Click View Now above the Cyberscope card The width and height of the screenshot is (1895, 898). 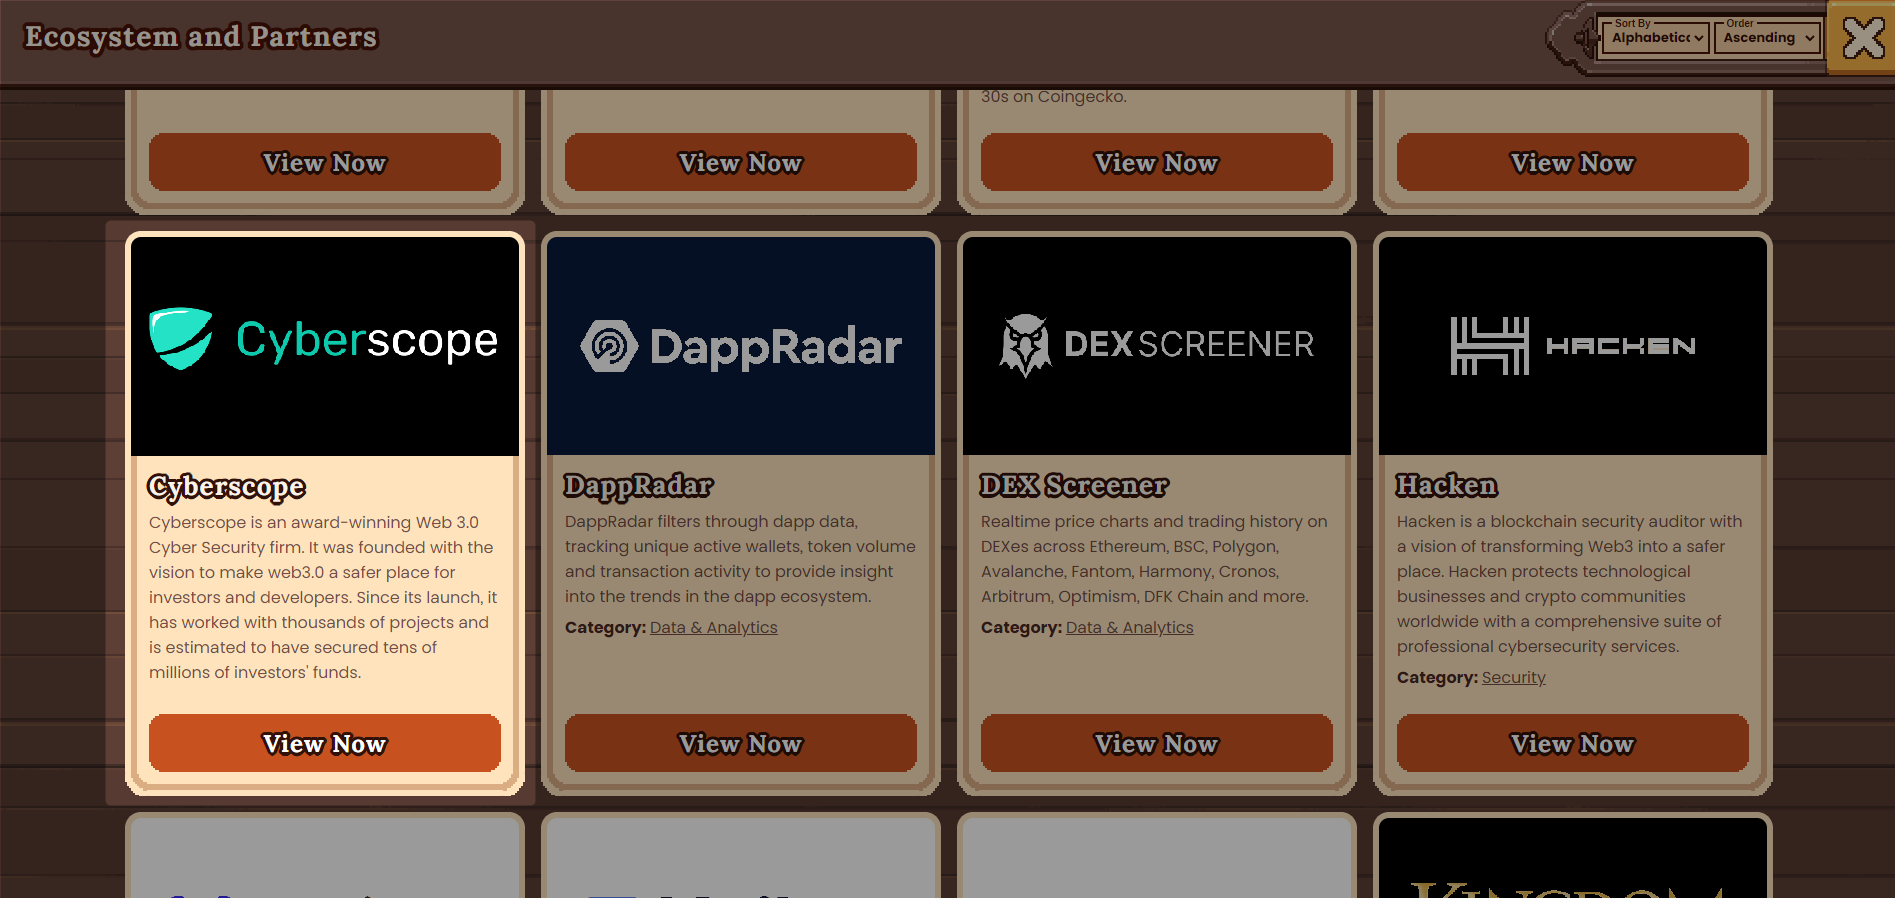point(325,163)
